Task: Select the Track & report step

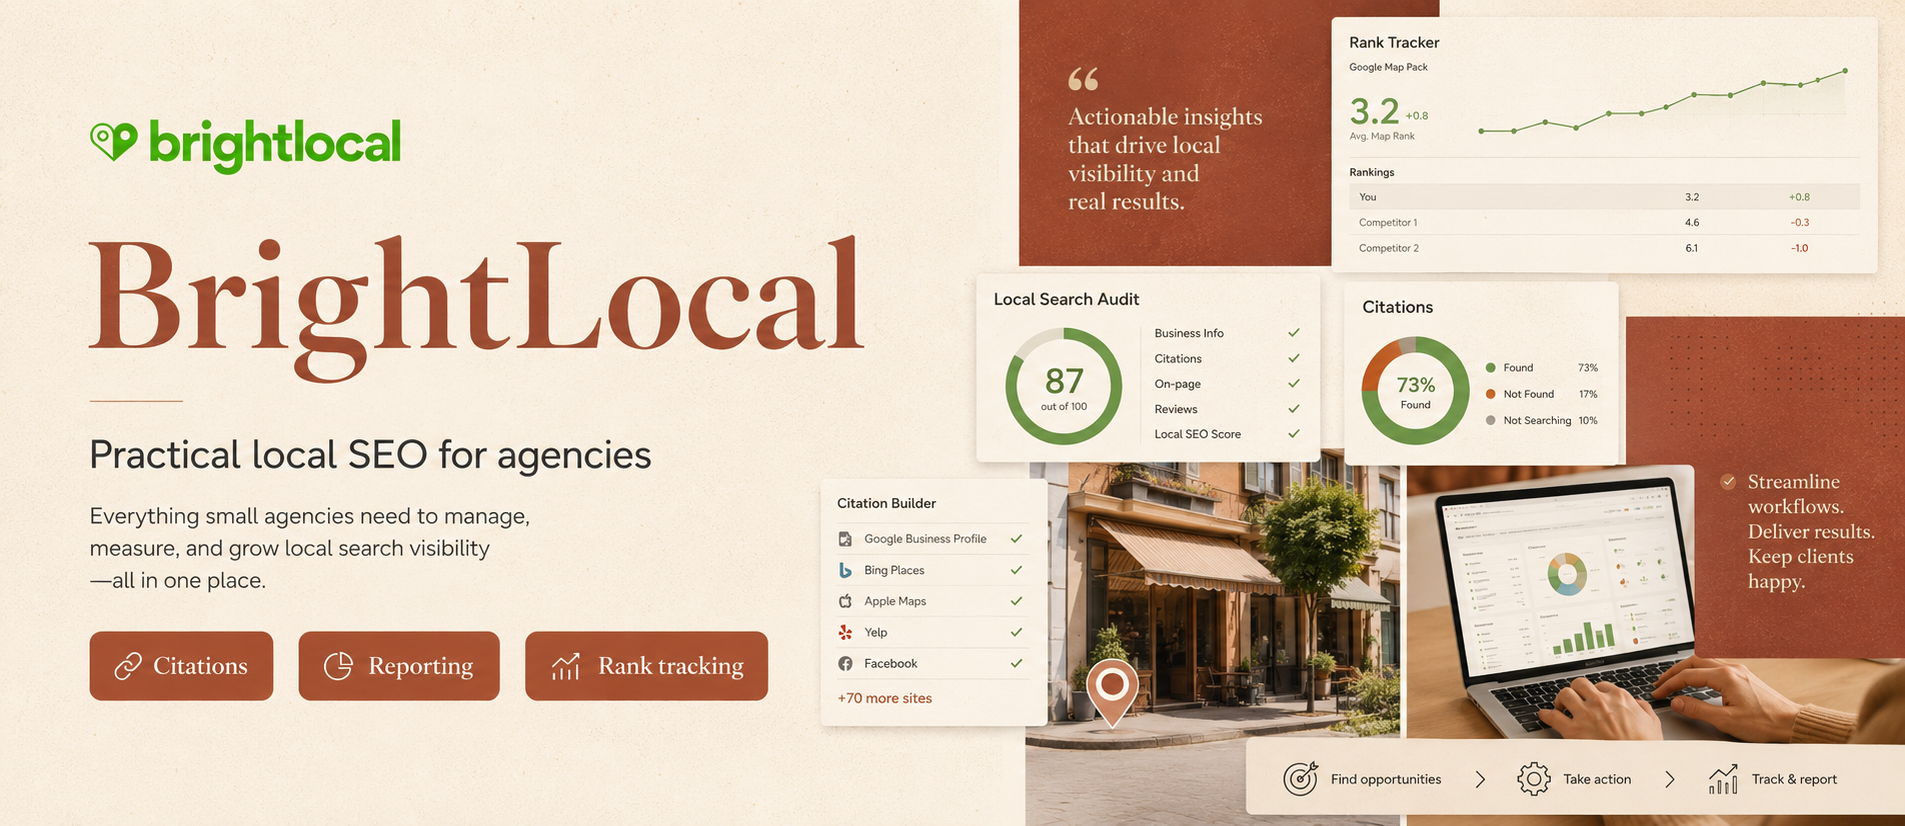Action: pyautogui.click(x=1773, y=779)
